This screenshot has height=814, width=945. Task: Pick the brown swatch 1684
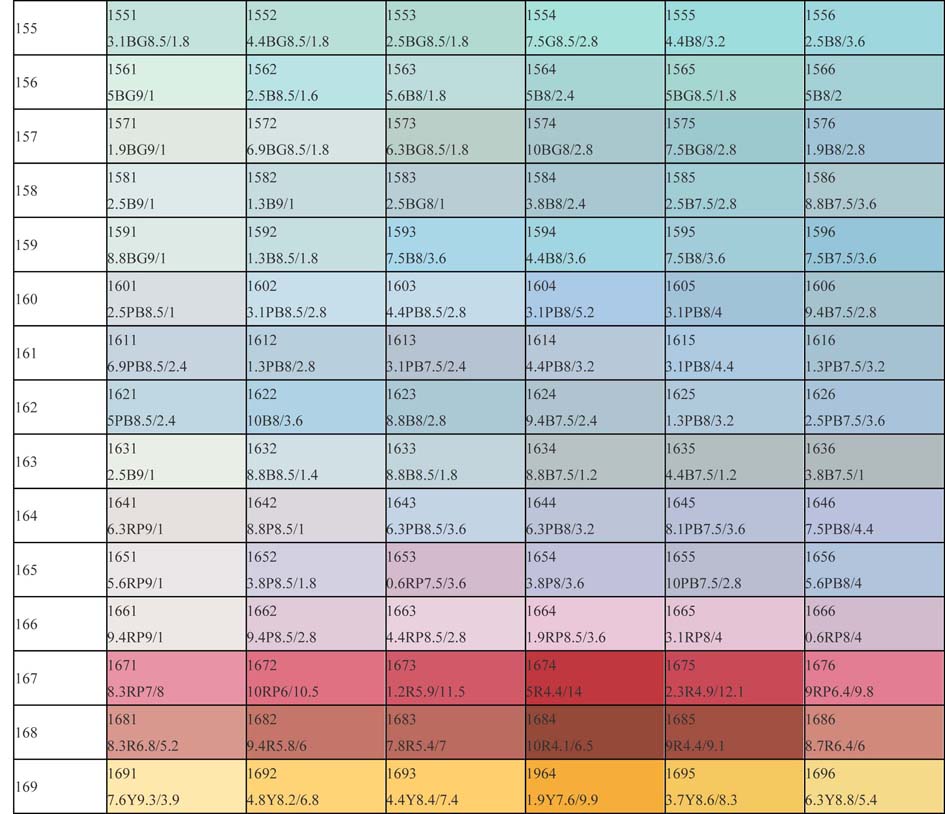(594, 732)
